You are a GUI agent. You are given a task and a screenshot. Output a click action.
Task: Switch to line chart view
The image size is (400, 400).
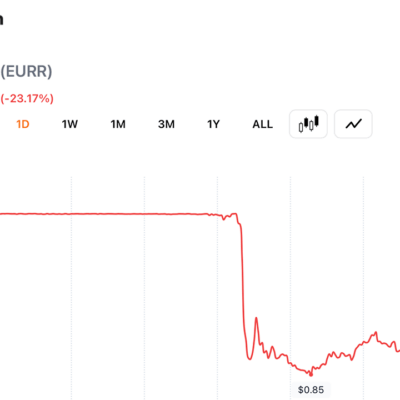coord(353,124)
